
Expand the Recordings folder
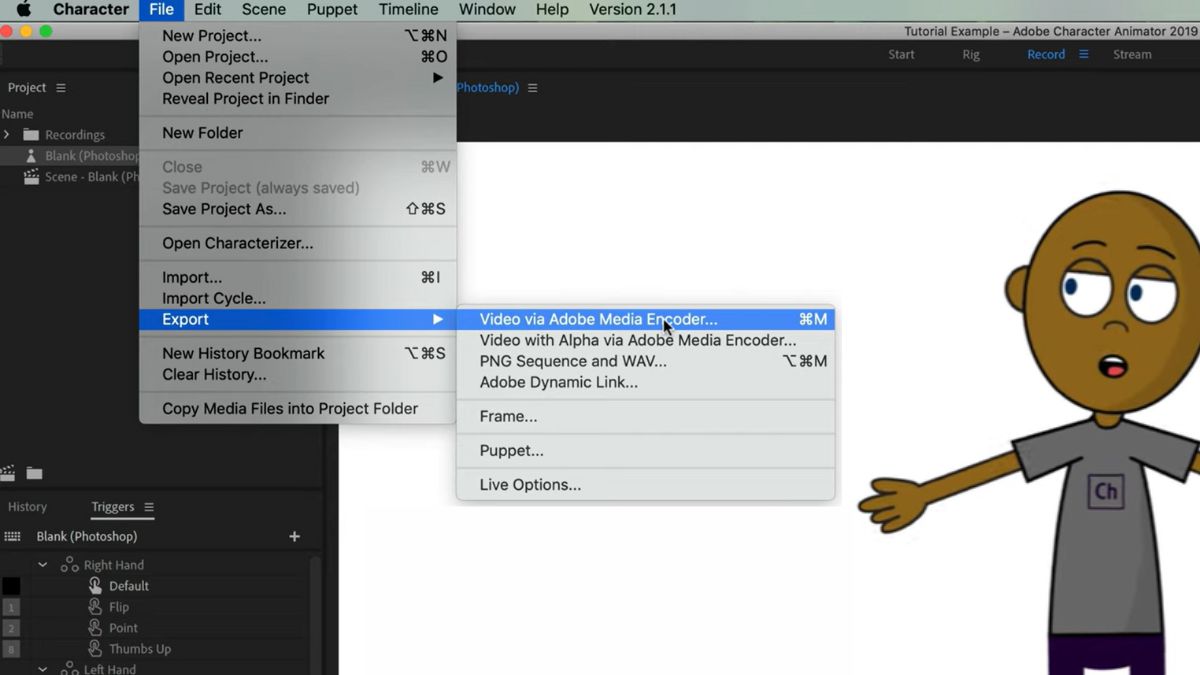pyautogui.click(x=7, y=135)
